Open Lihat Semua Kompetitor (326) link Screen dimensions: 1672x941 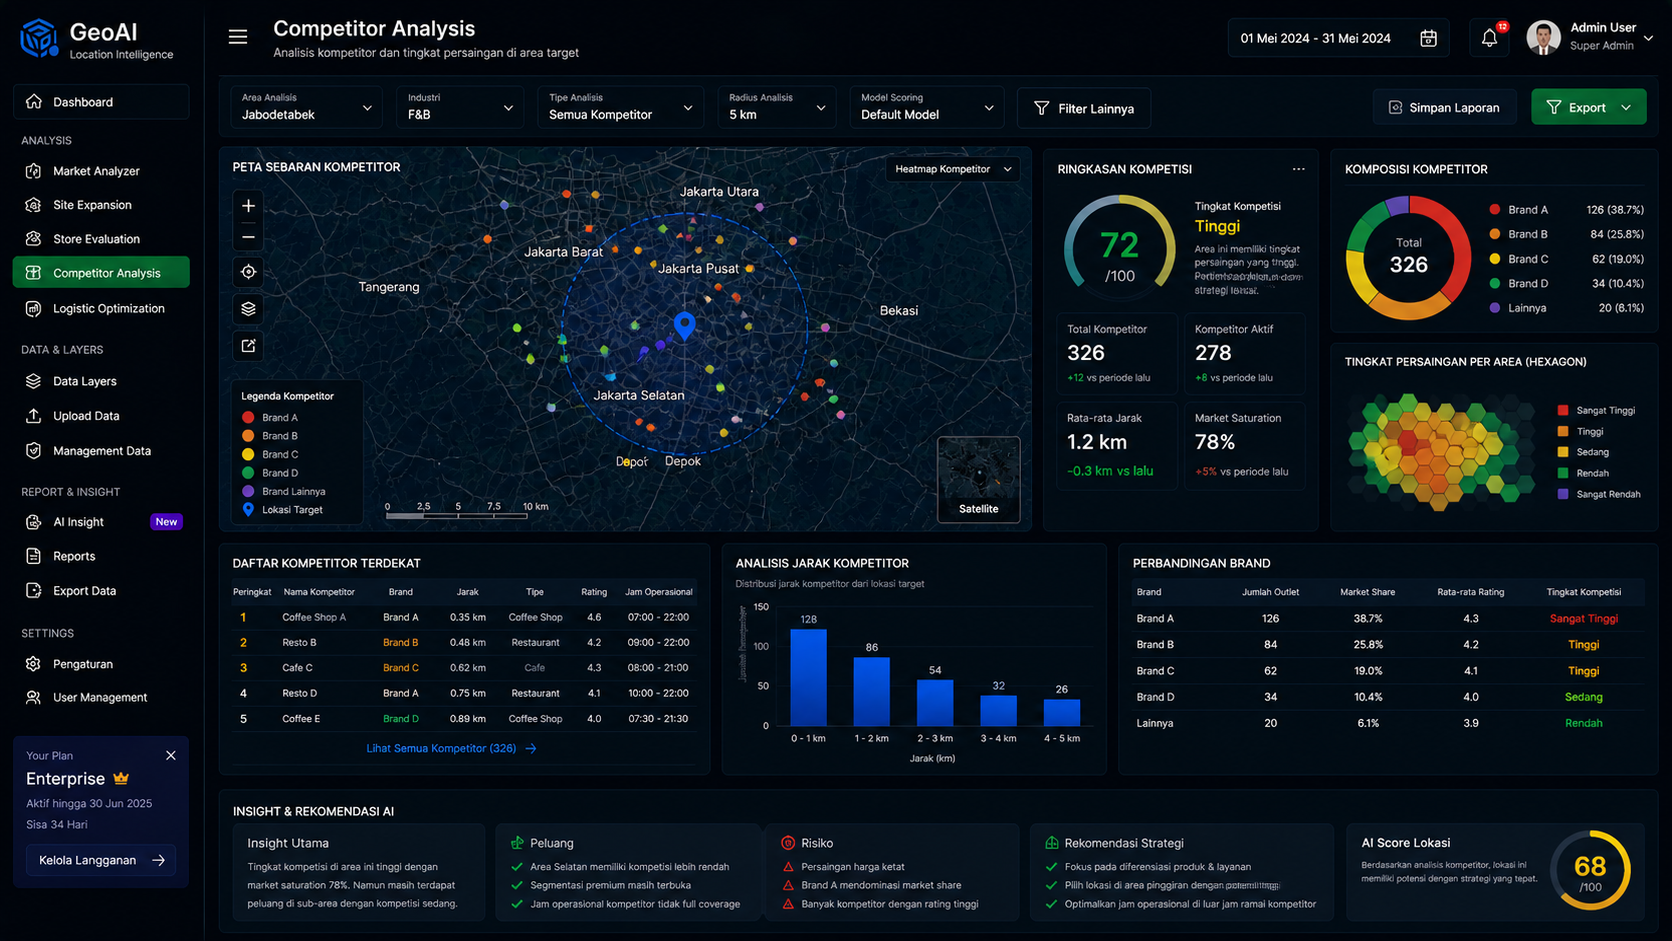452,748
